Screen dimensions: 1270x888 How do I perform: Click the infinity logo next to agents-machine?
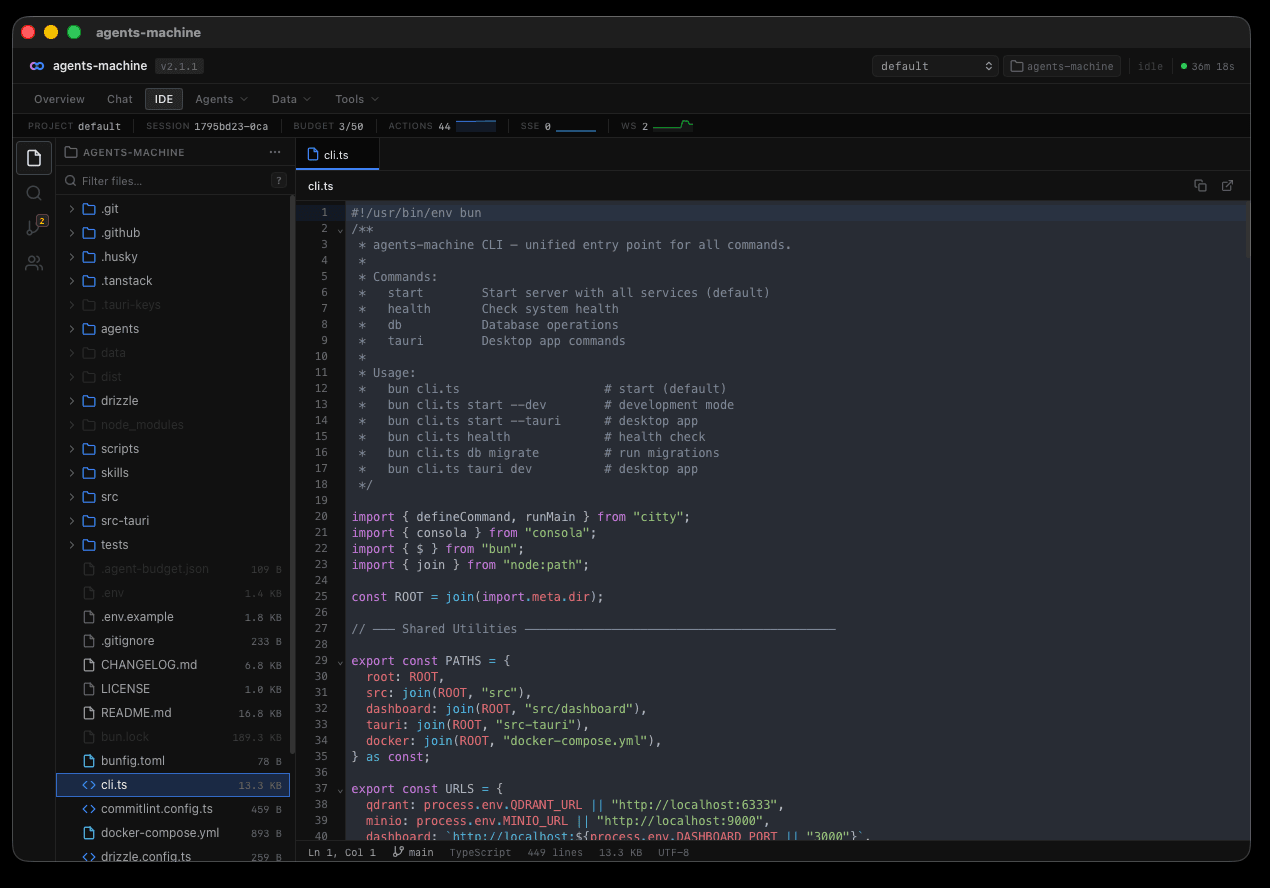36,65
